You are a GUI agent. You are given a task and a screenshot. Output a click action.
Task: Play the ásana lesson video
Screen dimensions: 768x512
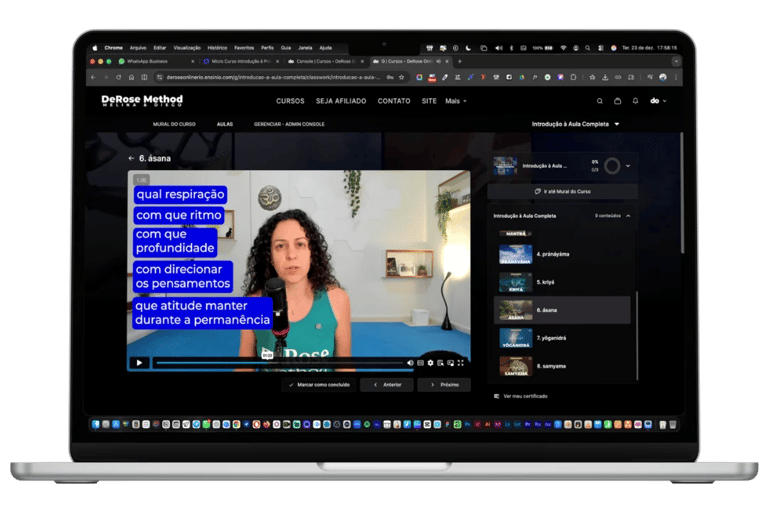[139, 363]
